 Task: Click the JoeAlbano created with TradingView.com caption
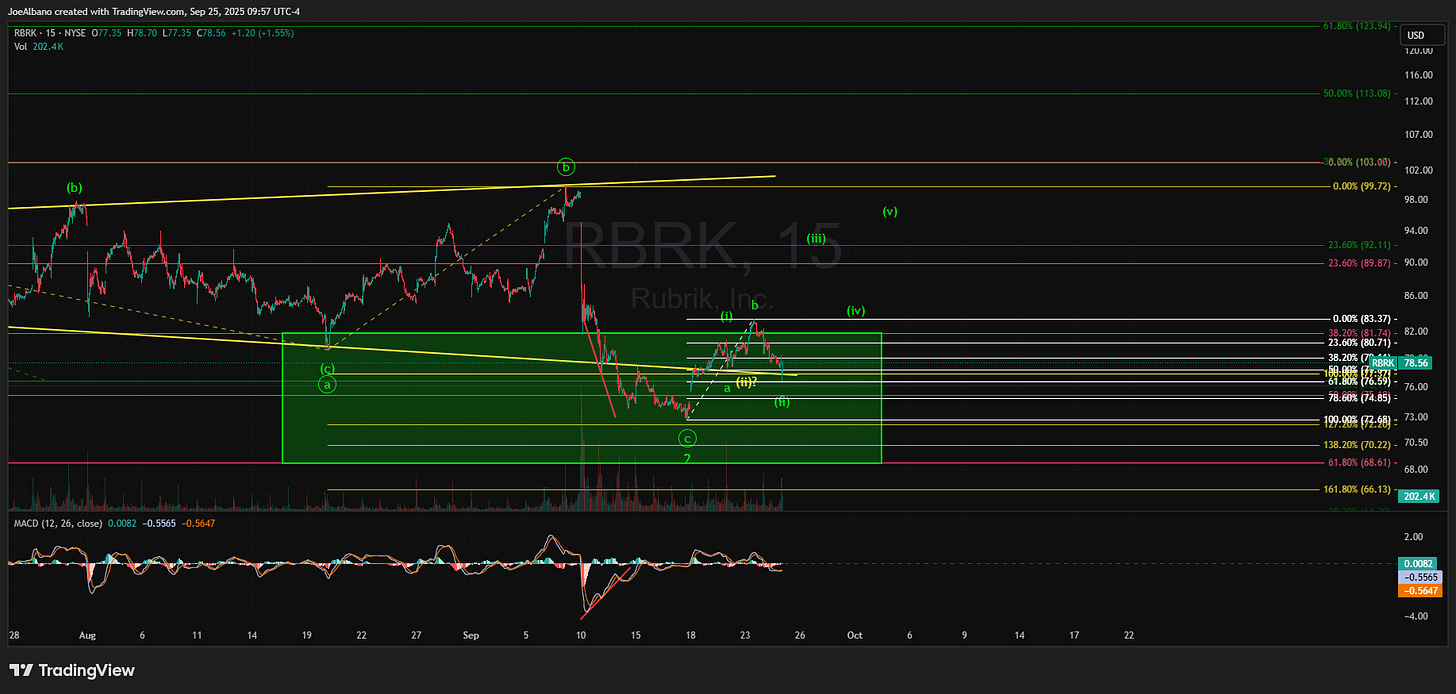click(95, 14)
